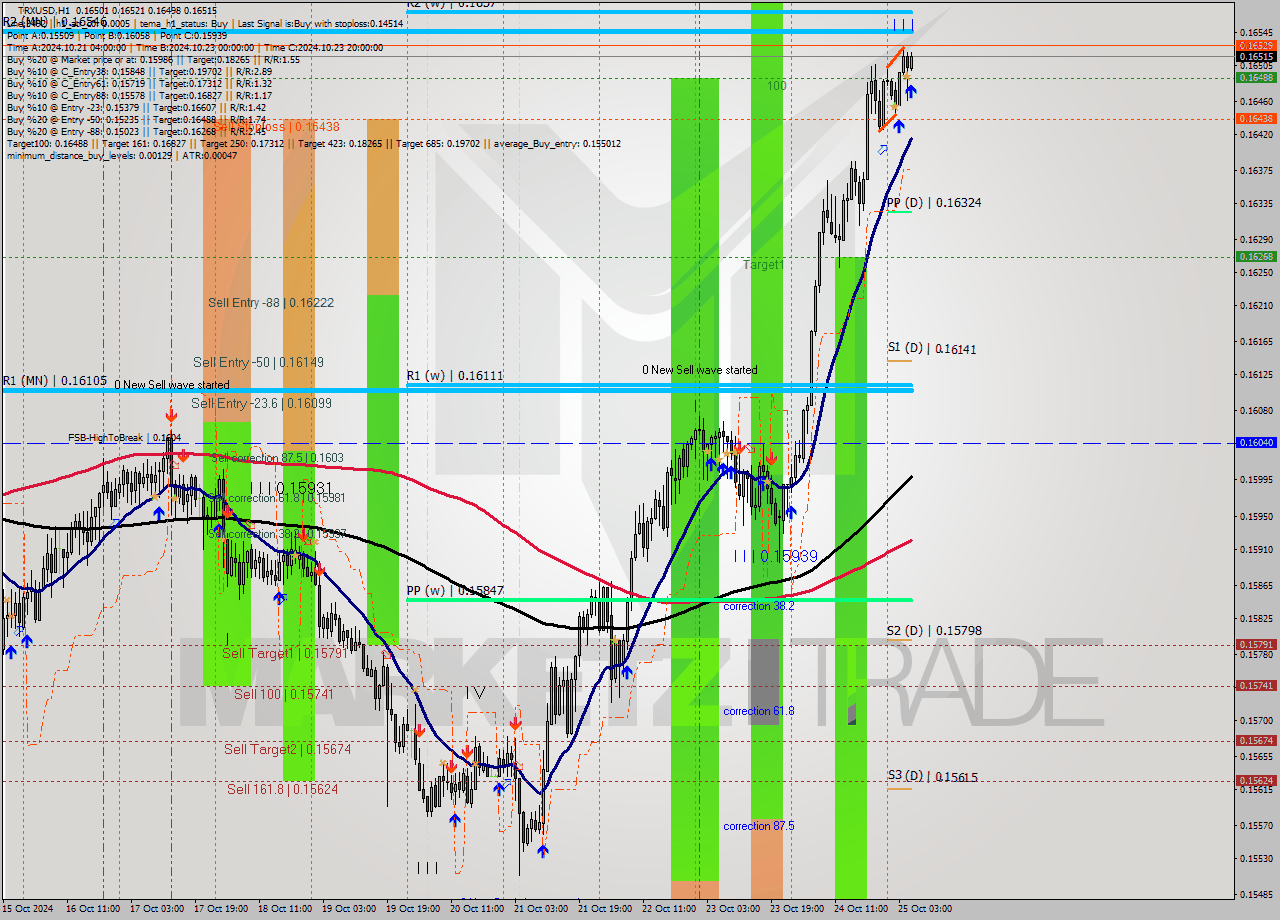Select the 'S1 (D) | 0.16141' label
Screen dimensions: 1280x920
932,349
